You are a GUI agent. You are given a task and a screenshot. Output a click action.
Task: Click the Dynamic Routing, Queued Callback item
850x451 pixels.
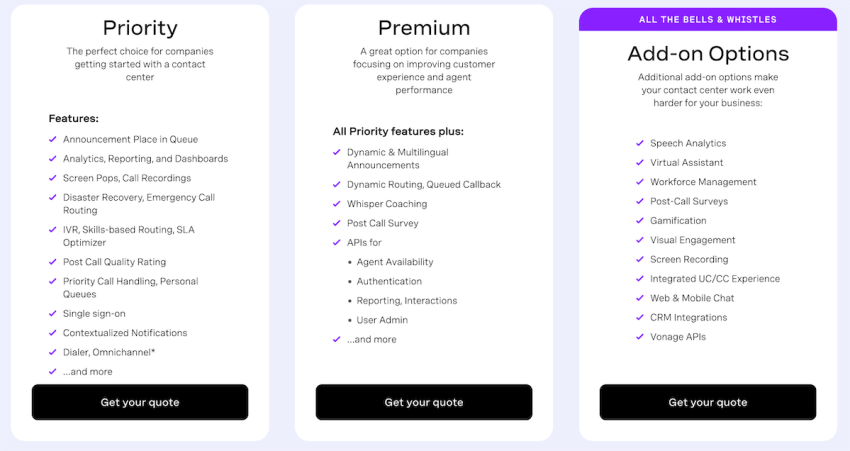pos(423,185)
